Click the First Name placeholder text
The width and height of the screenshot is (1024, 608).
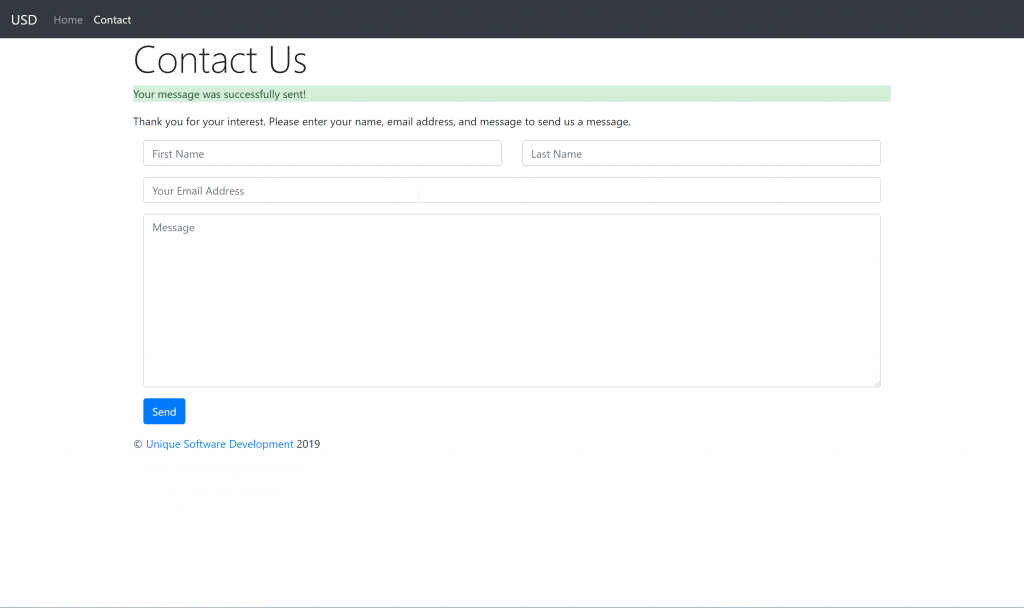(177, 153)
